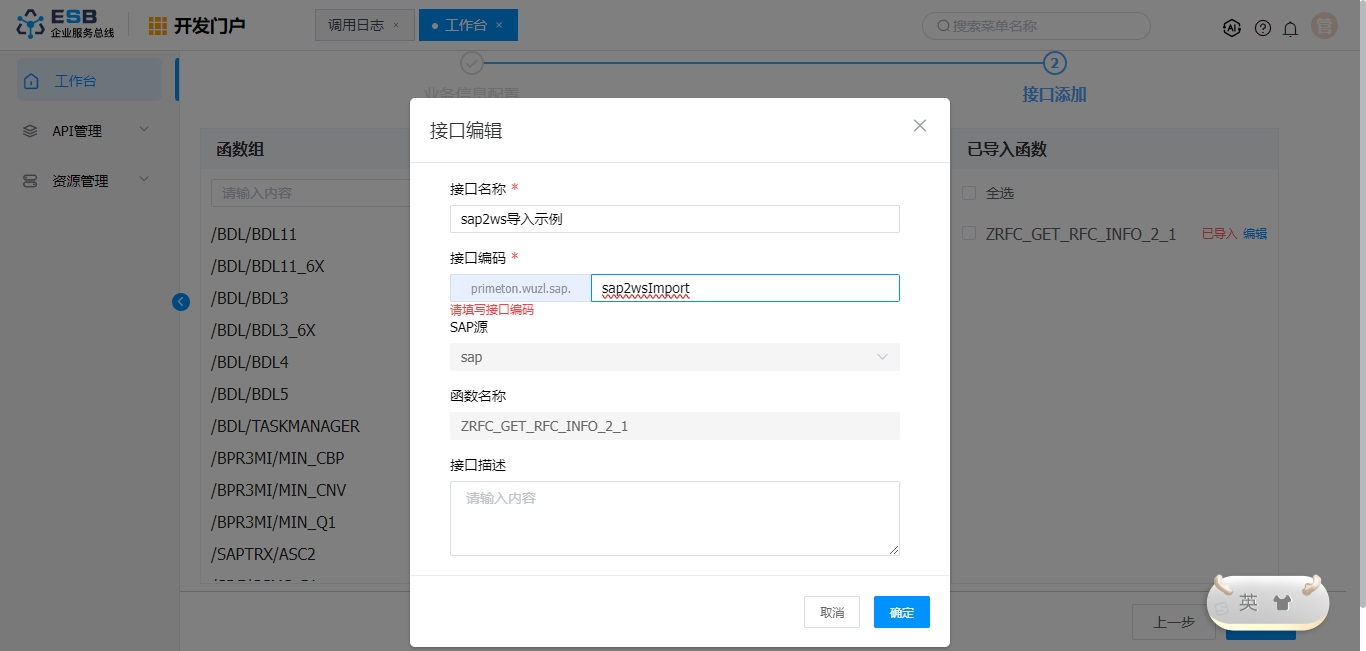Click the 接口名称 input field

tap(674, 219)
